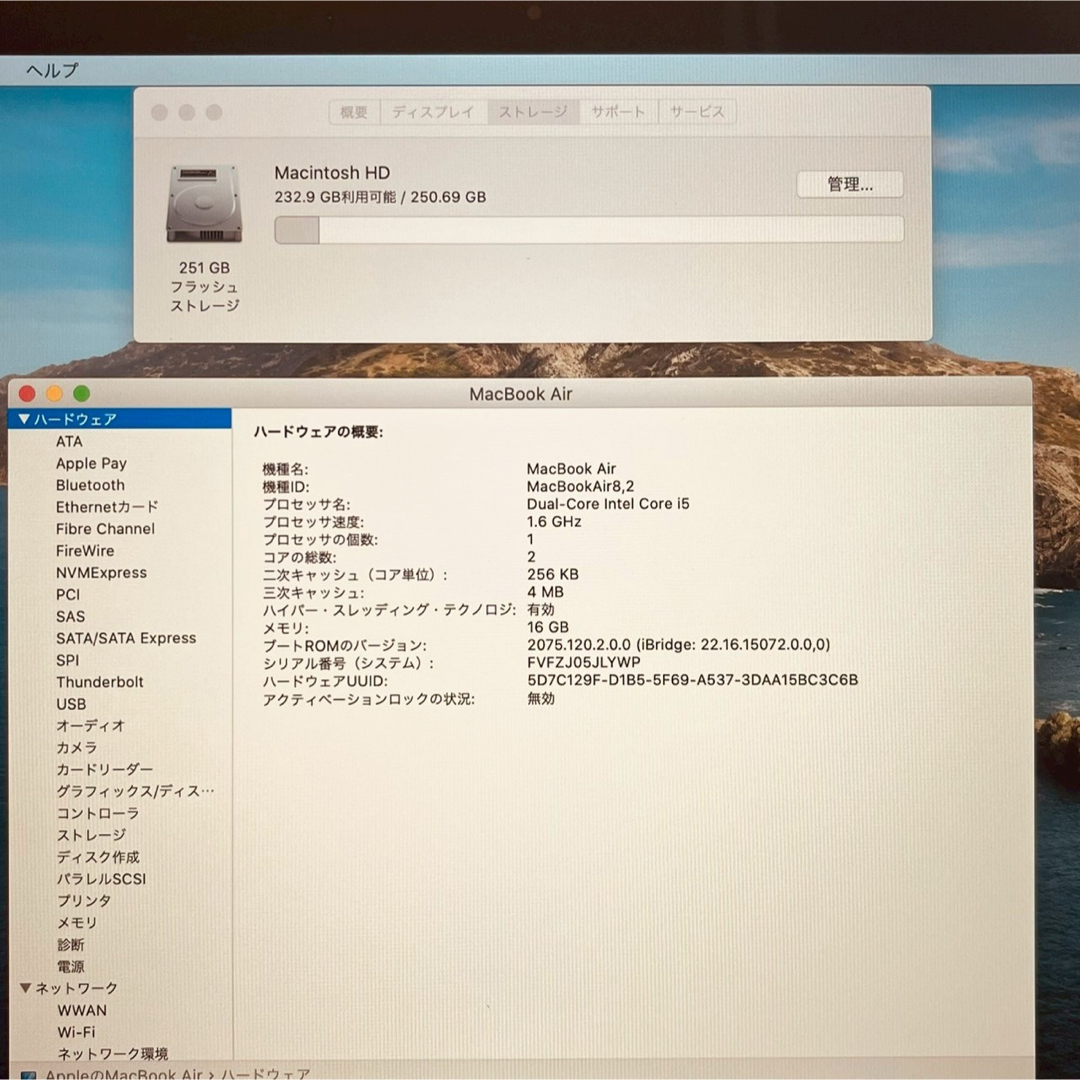Minimize MacBook Air window with yellow button
Image resolution: width=1080 pixels, height=1080 pixels.
pyautogui.click(x=54, y=394)
